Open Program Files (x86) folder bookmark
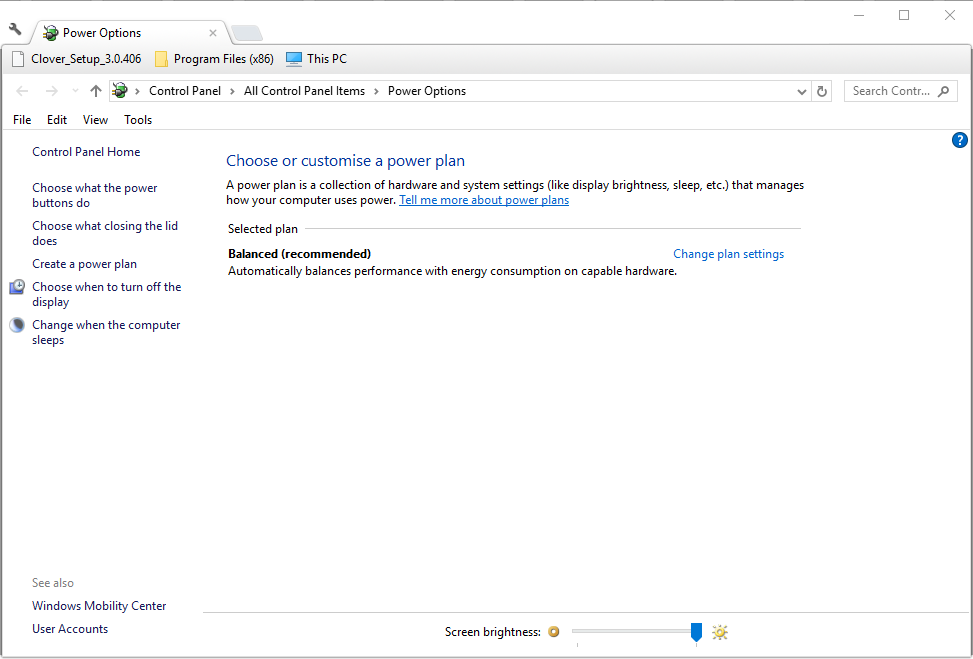 tap(214, 59)
